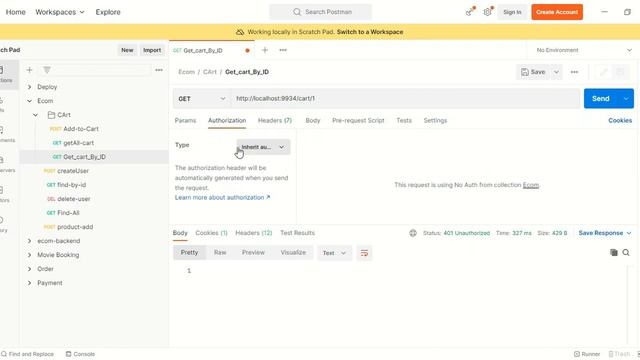Open the Save Response dropdown
The width and height of the screenshot is (640, 360).
click(x=605, y=233)
